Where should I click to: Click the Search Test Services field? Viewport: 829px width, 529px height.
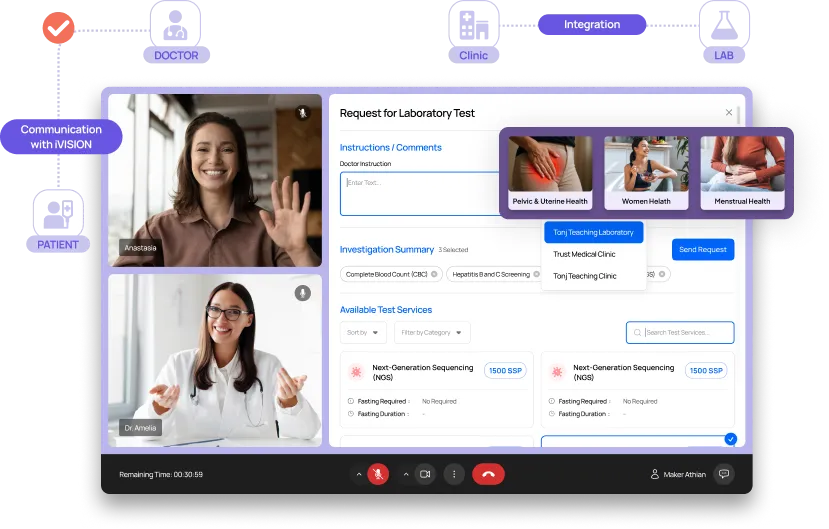[680, 332]
